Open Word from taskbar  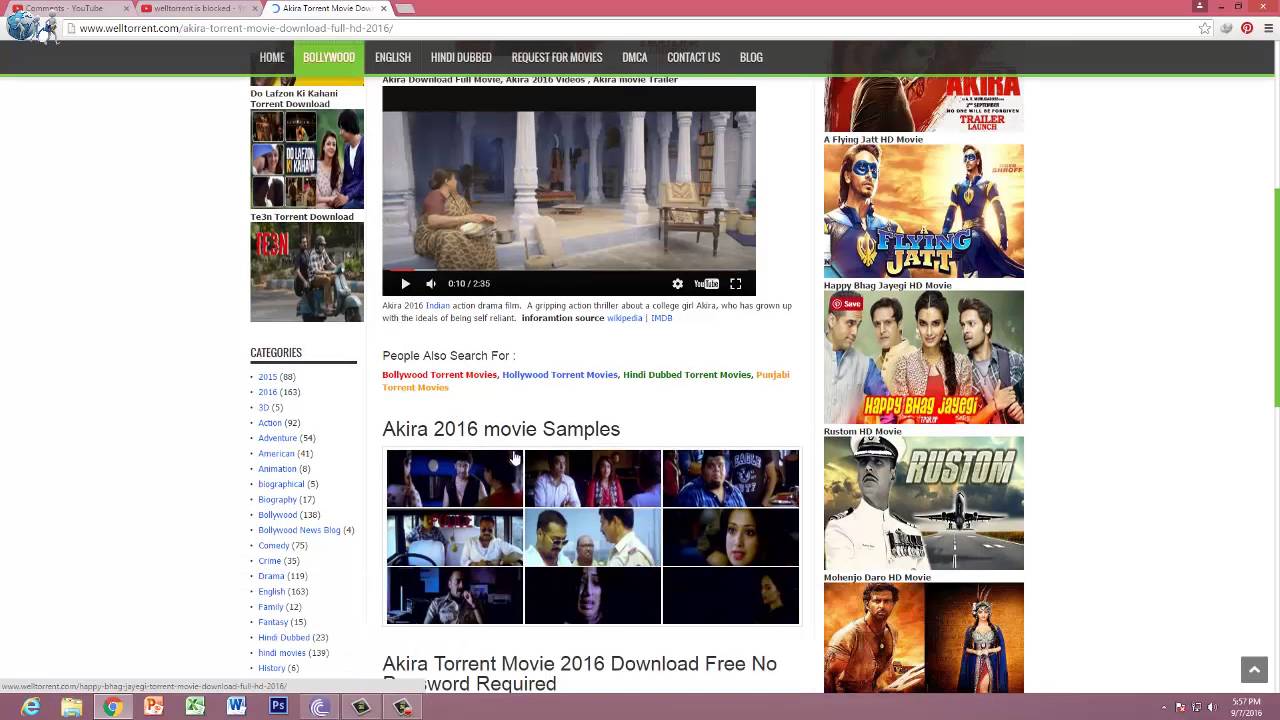pos(236,707)
